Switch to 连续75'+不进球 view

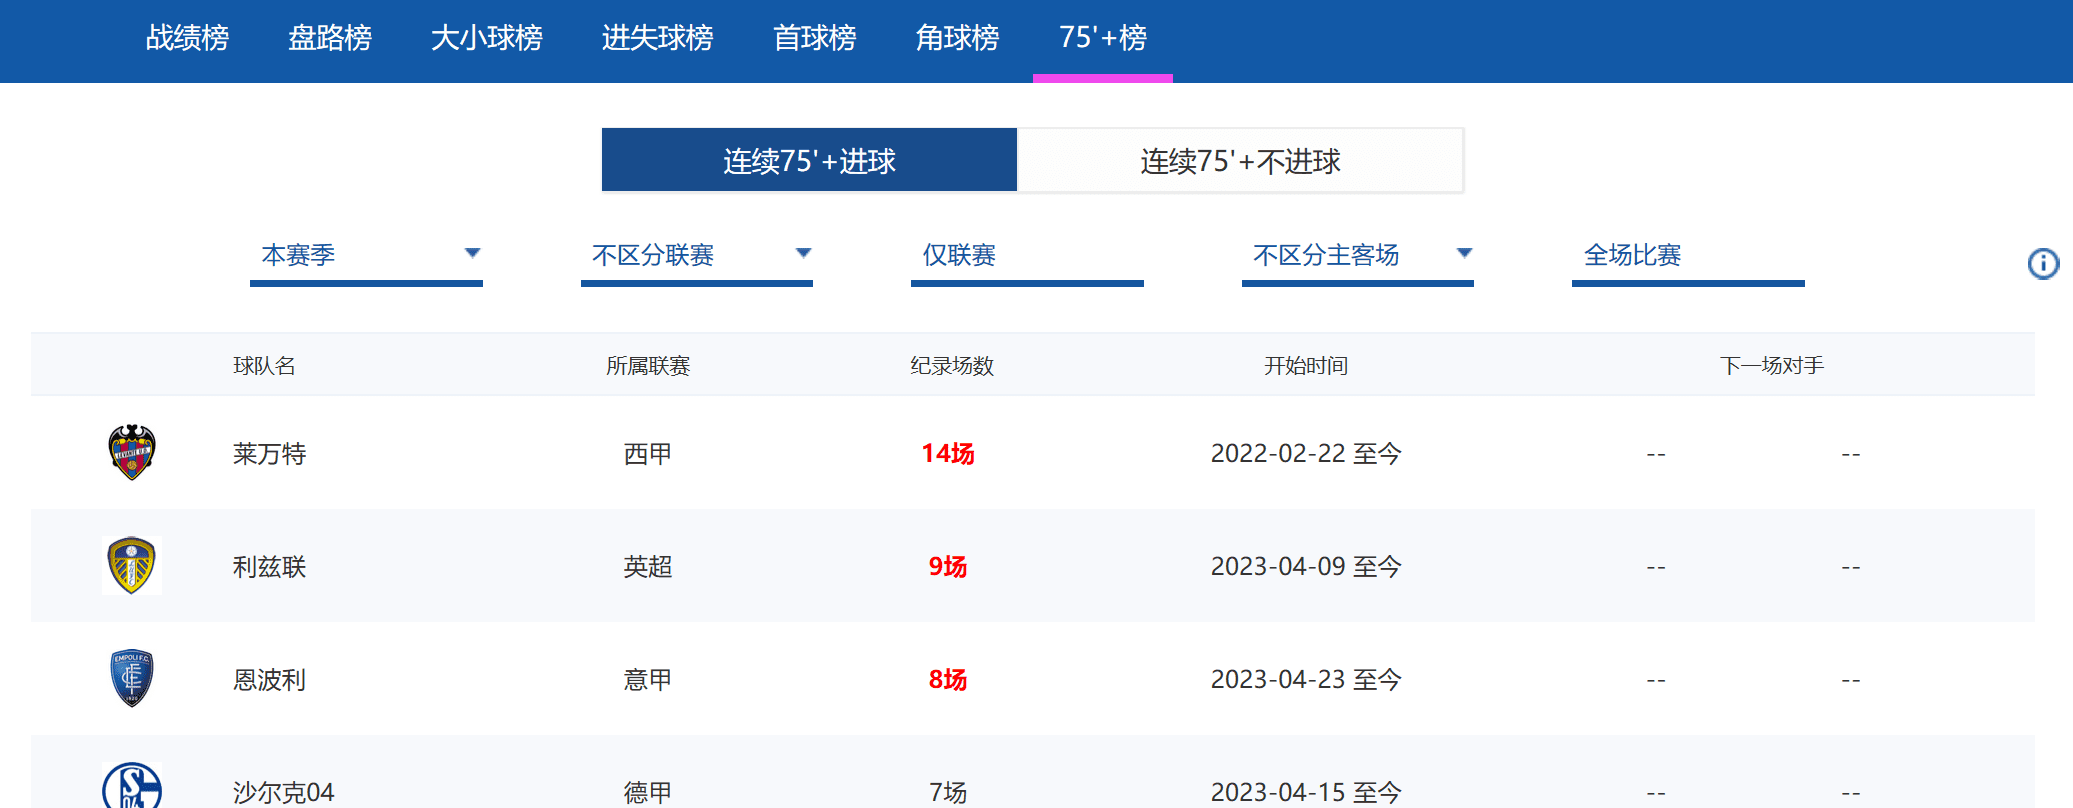tap(1239, 161)
